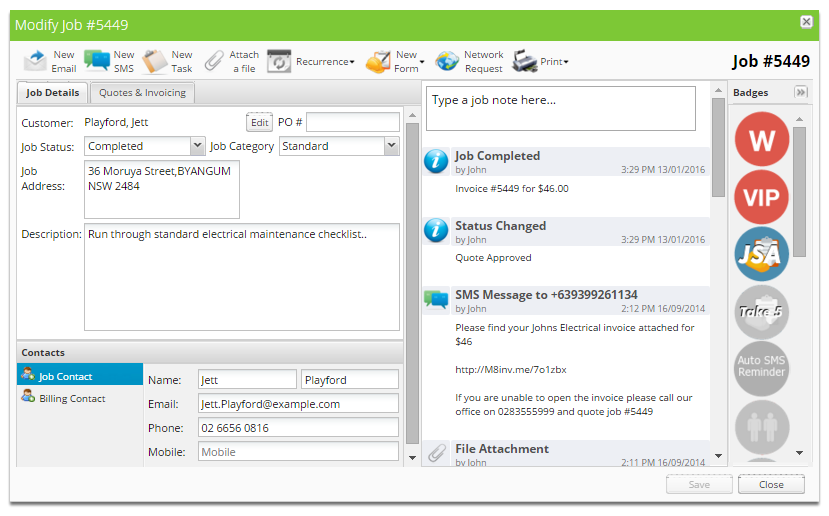Click the notes panel scroll up arrow

coord(718,90)
